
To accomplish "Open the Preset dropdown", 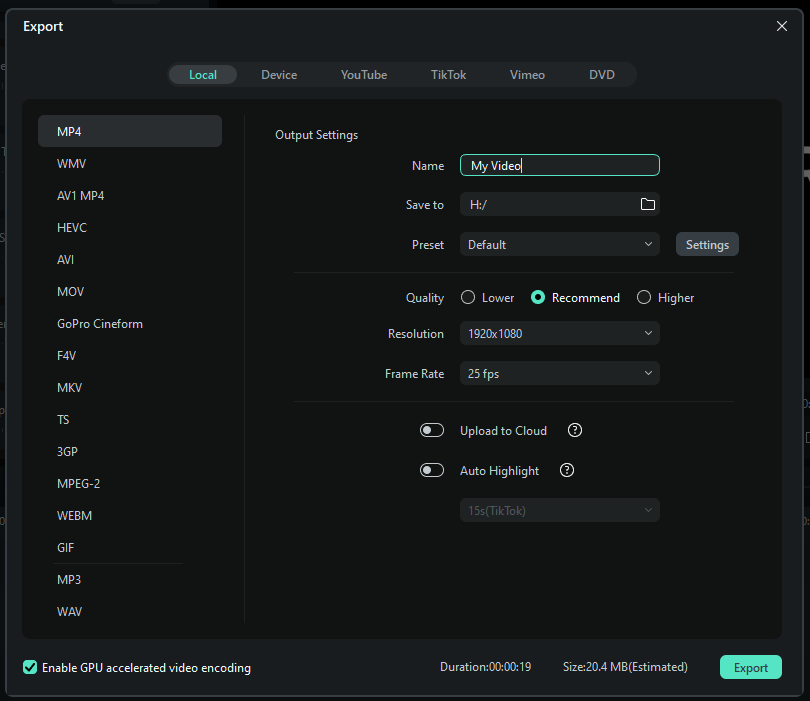I will click(x=559, y=244).
